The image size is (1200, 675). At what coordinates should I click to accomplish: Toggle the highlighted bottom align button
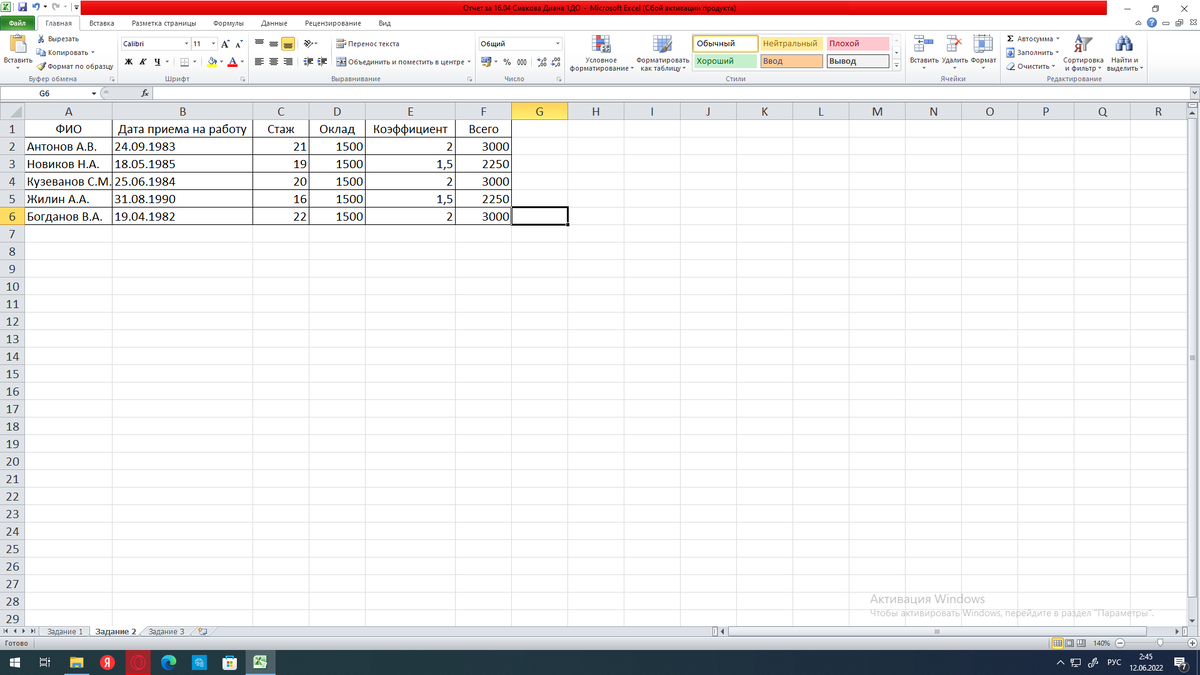pyautogui.click(x=288, y=44)
